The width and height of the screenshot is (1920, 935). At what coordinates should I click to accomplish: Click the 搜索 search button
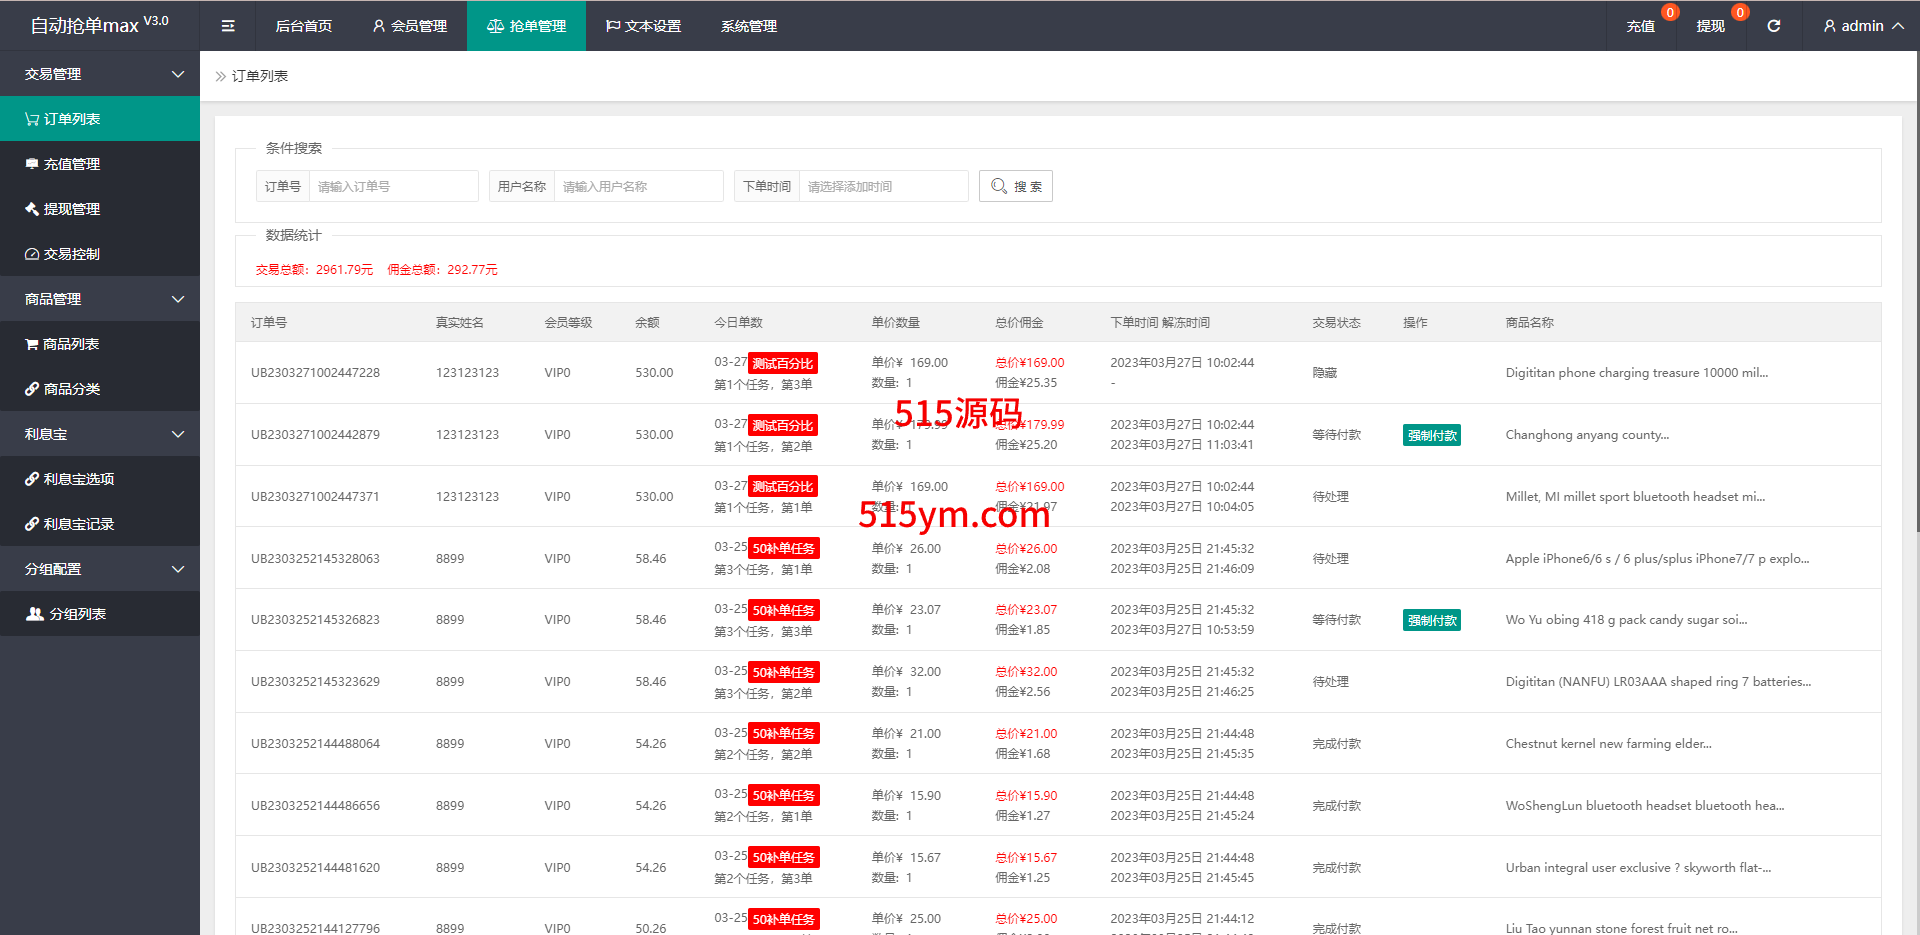coord(1015,186)
